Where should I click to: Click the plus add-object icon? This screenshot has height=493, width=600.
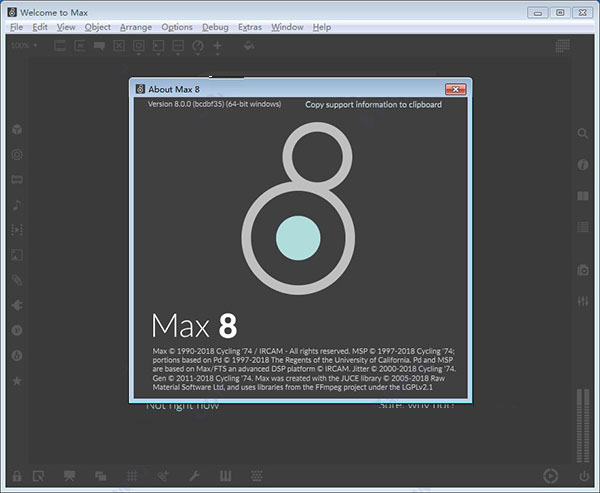click(x=217, y=46)
